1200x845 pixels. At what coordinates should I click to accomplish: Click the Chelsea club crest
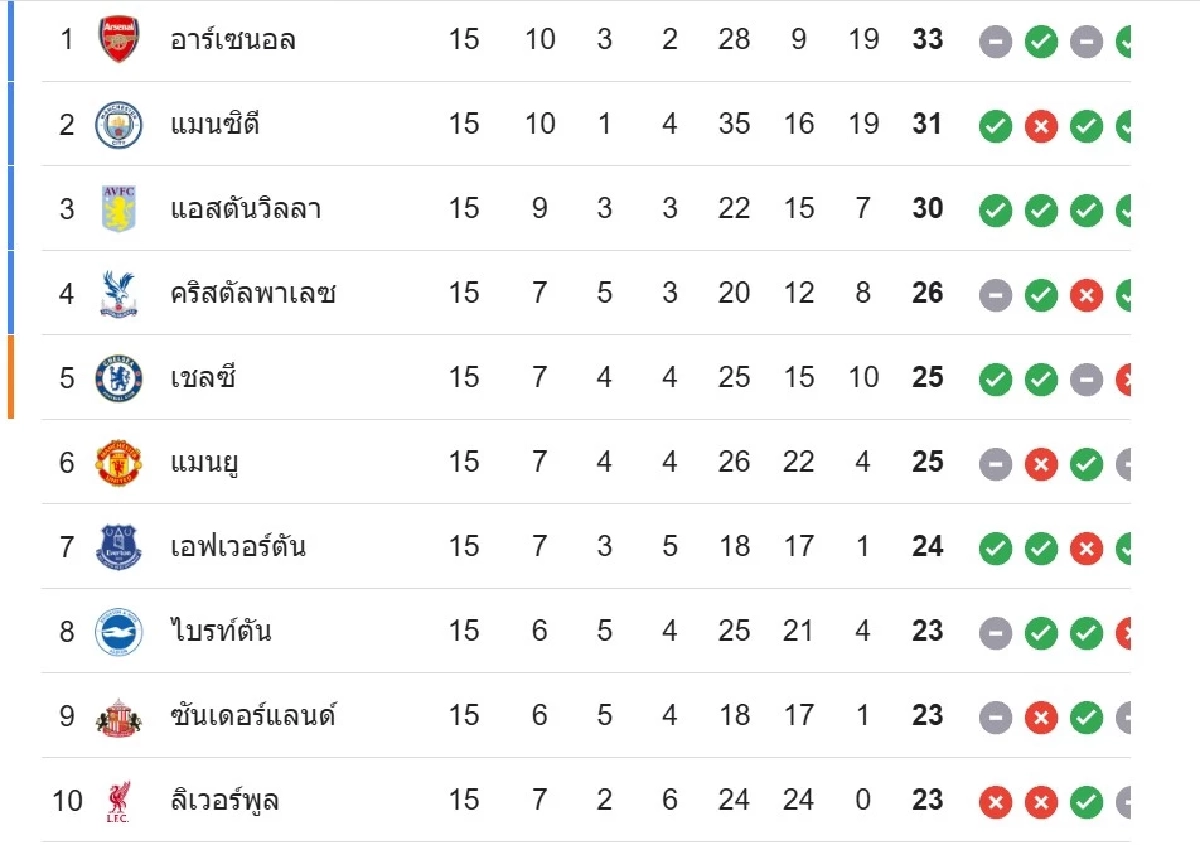(118, 378)
